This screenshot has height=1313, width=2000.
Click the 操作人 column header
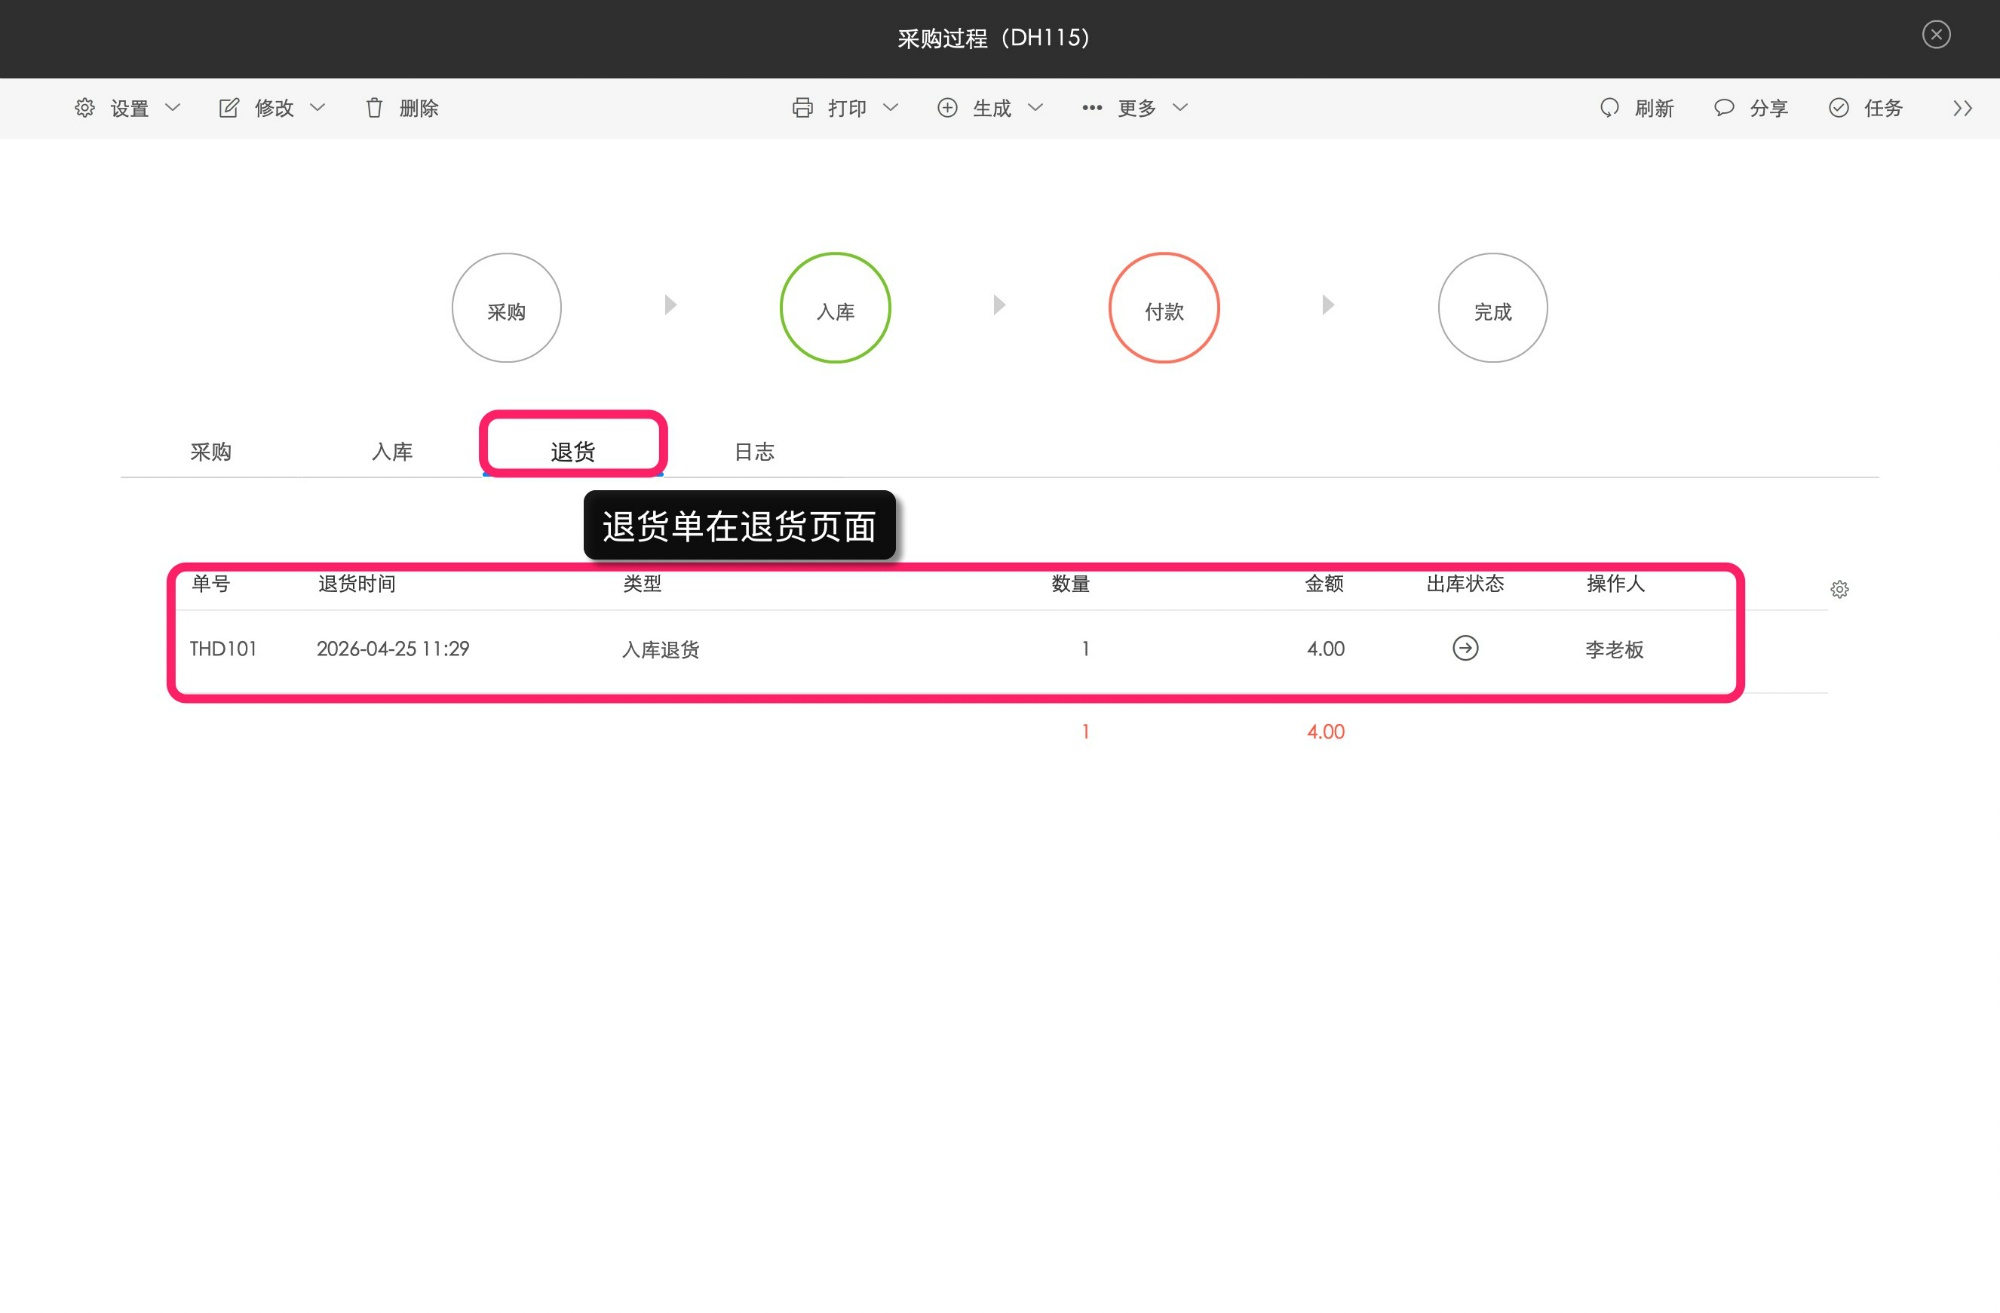point(1615,584)
